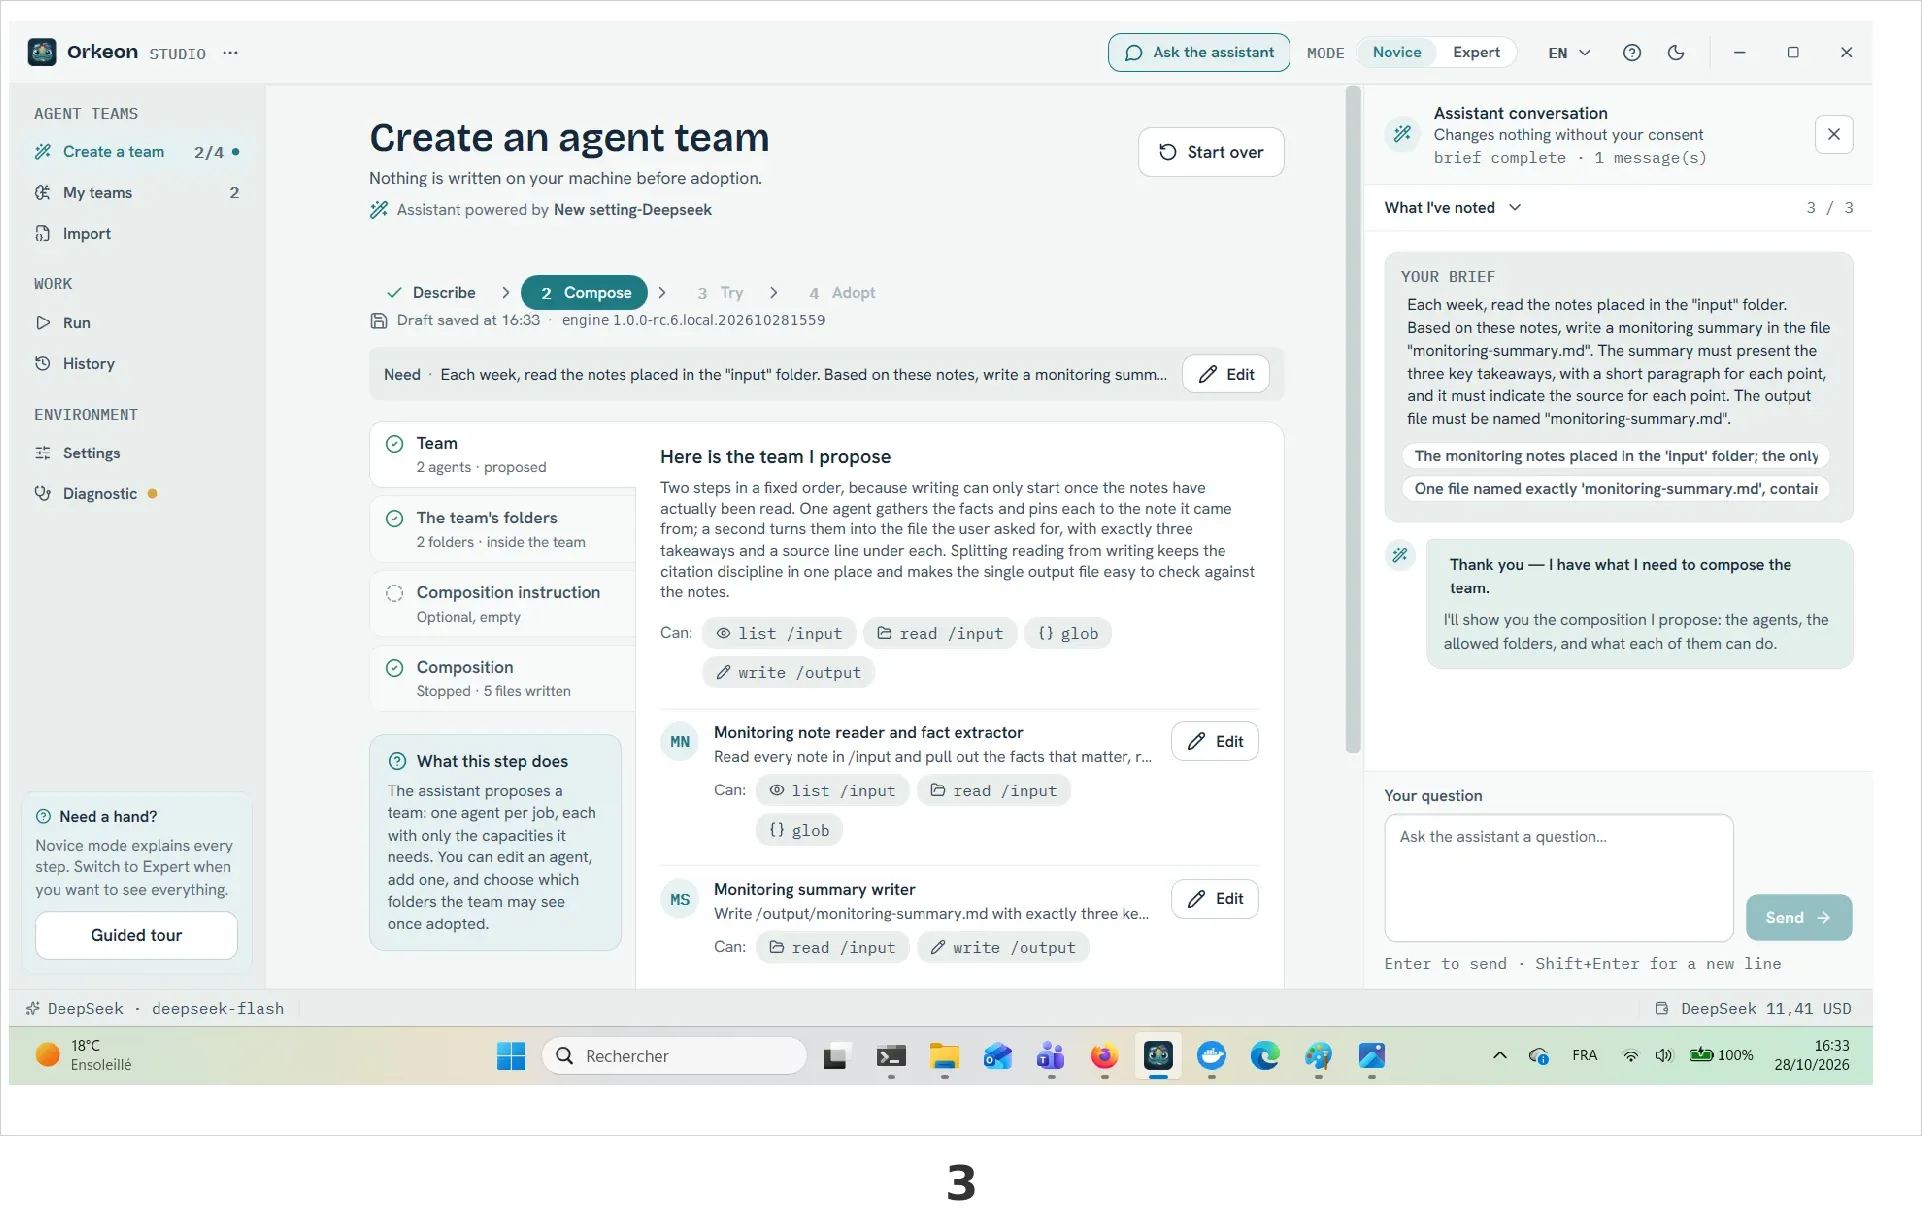Open Outlook from the taskbar
1922x1229 pixels.
pyautogui.click(x=997, y=1056)
